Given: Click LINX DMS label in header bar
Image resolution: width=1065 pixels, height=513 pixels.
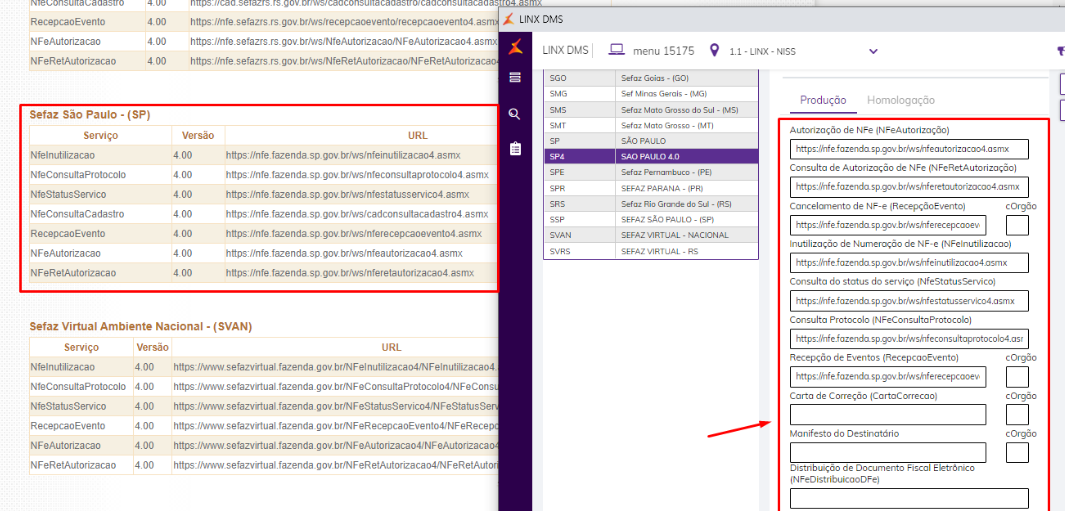Looking at the screenshot, I should point(565,51).
